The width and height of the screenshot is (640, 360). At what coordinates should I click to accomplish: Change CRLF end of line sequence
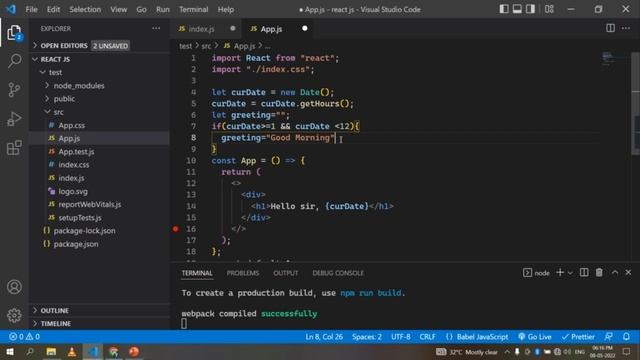427,337
